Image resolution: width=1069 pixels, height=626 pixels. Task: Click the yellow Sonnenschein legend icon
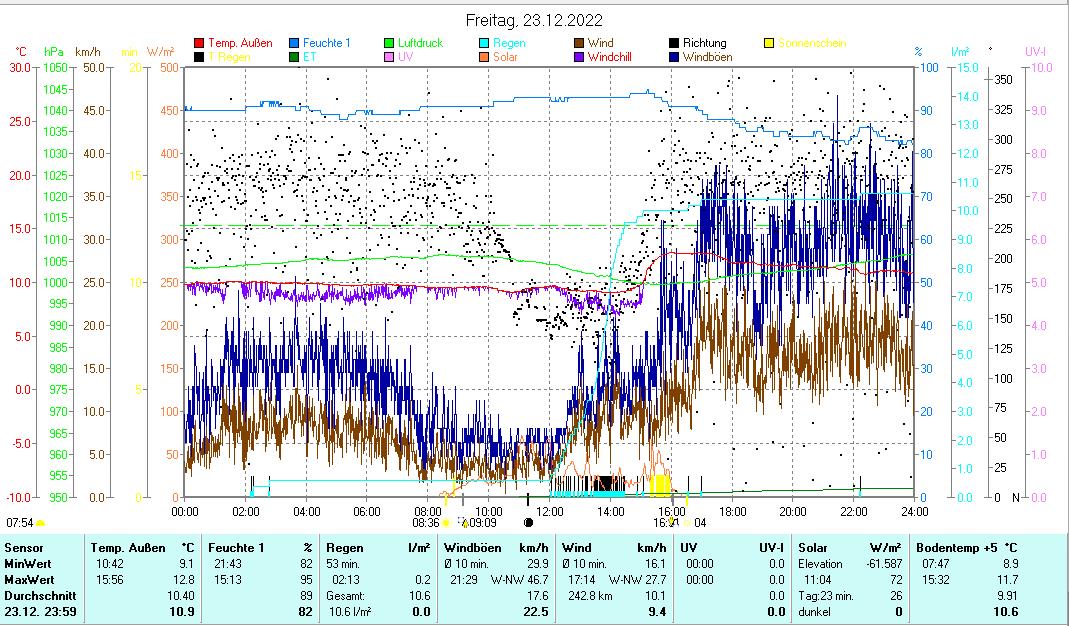click(769, 44)
